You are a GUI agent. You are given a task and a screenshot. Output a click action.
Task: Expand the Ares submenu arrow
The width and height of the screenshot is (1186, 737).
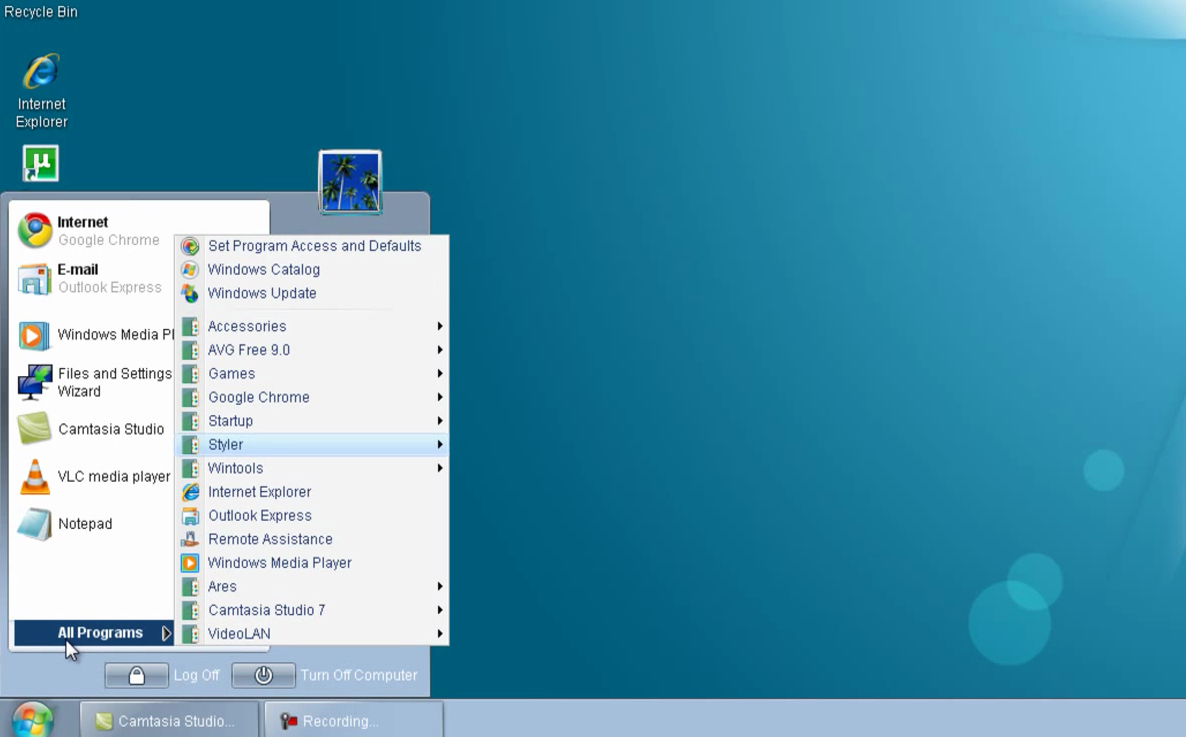pyautogui.click(x=439, y=586)
